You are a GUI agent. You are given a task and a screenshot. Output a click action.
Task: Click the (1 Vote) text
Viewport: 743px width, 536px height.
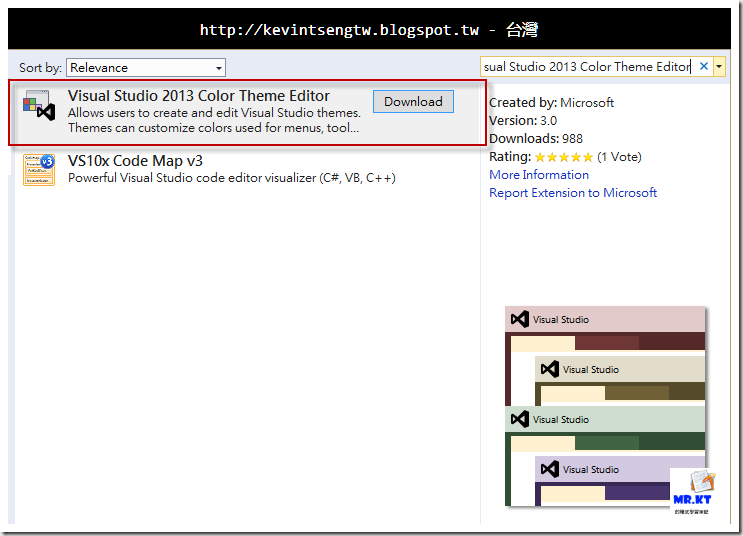(x=619, y=157)
